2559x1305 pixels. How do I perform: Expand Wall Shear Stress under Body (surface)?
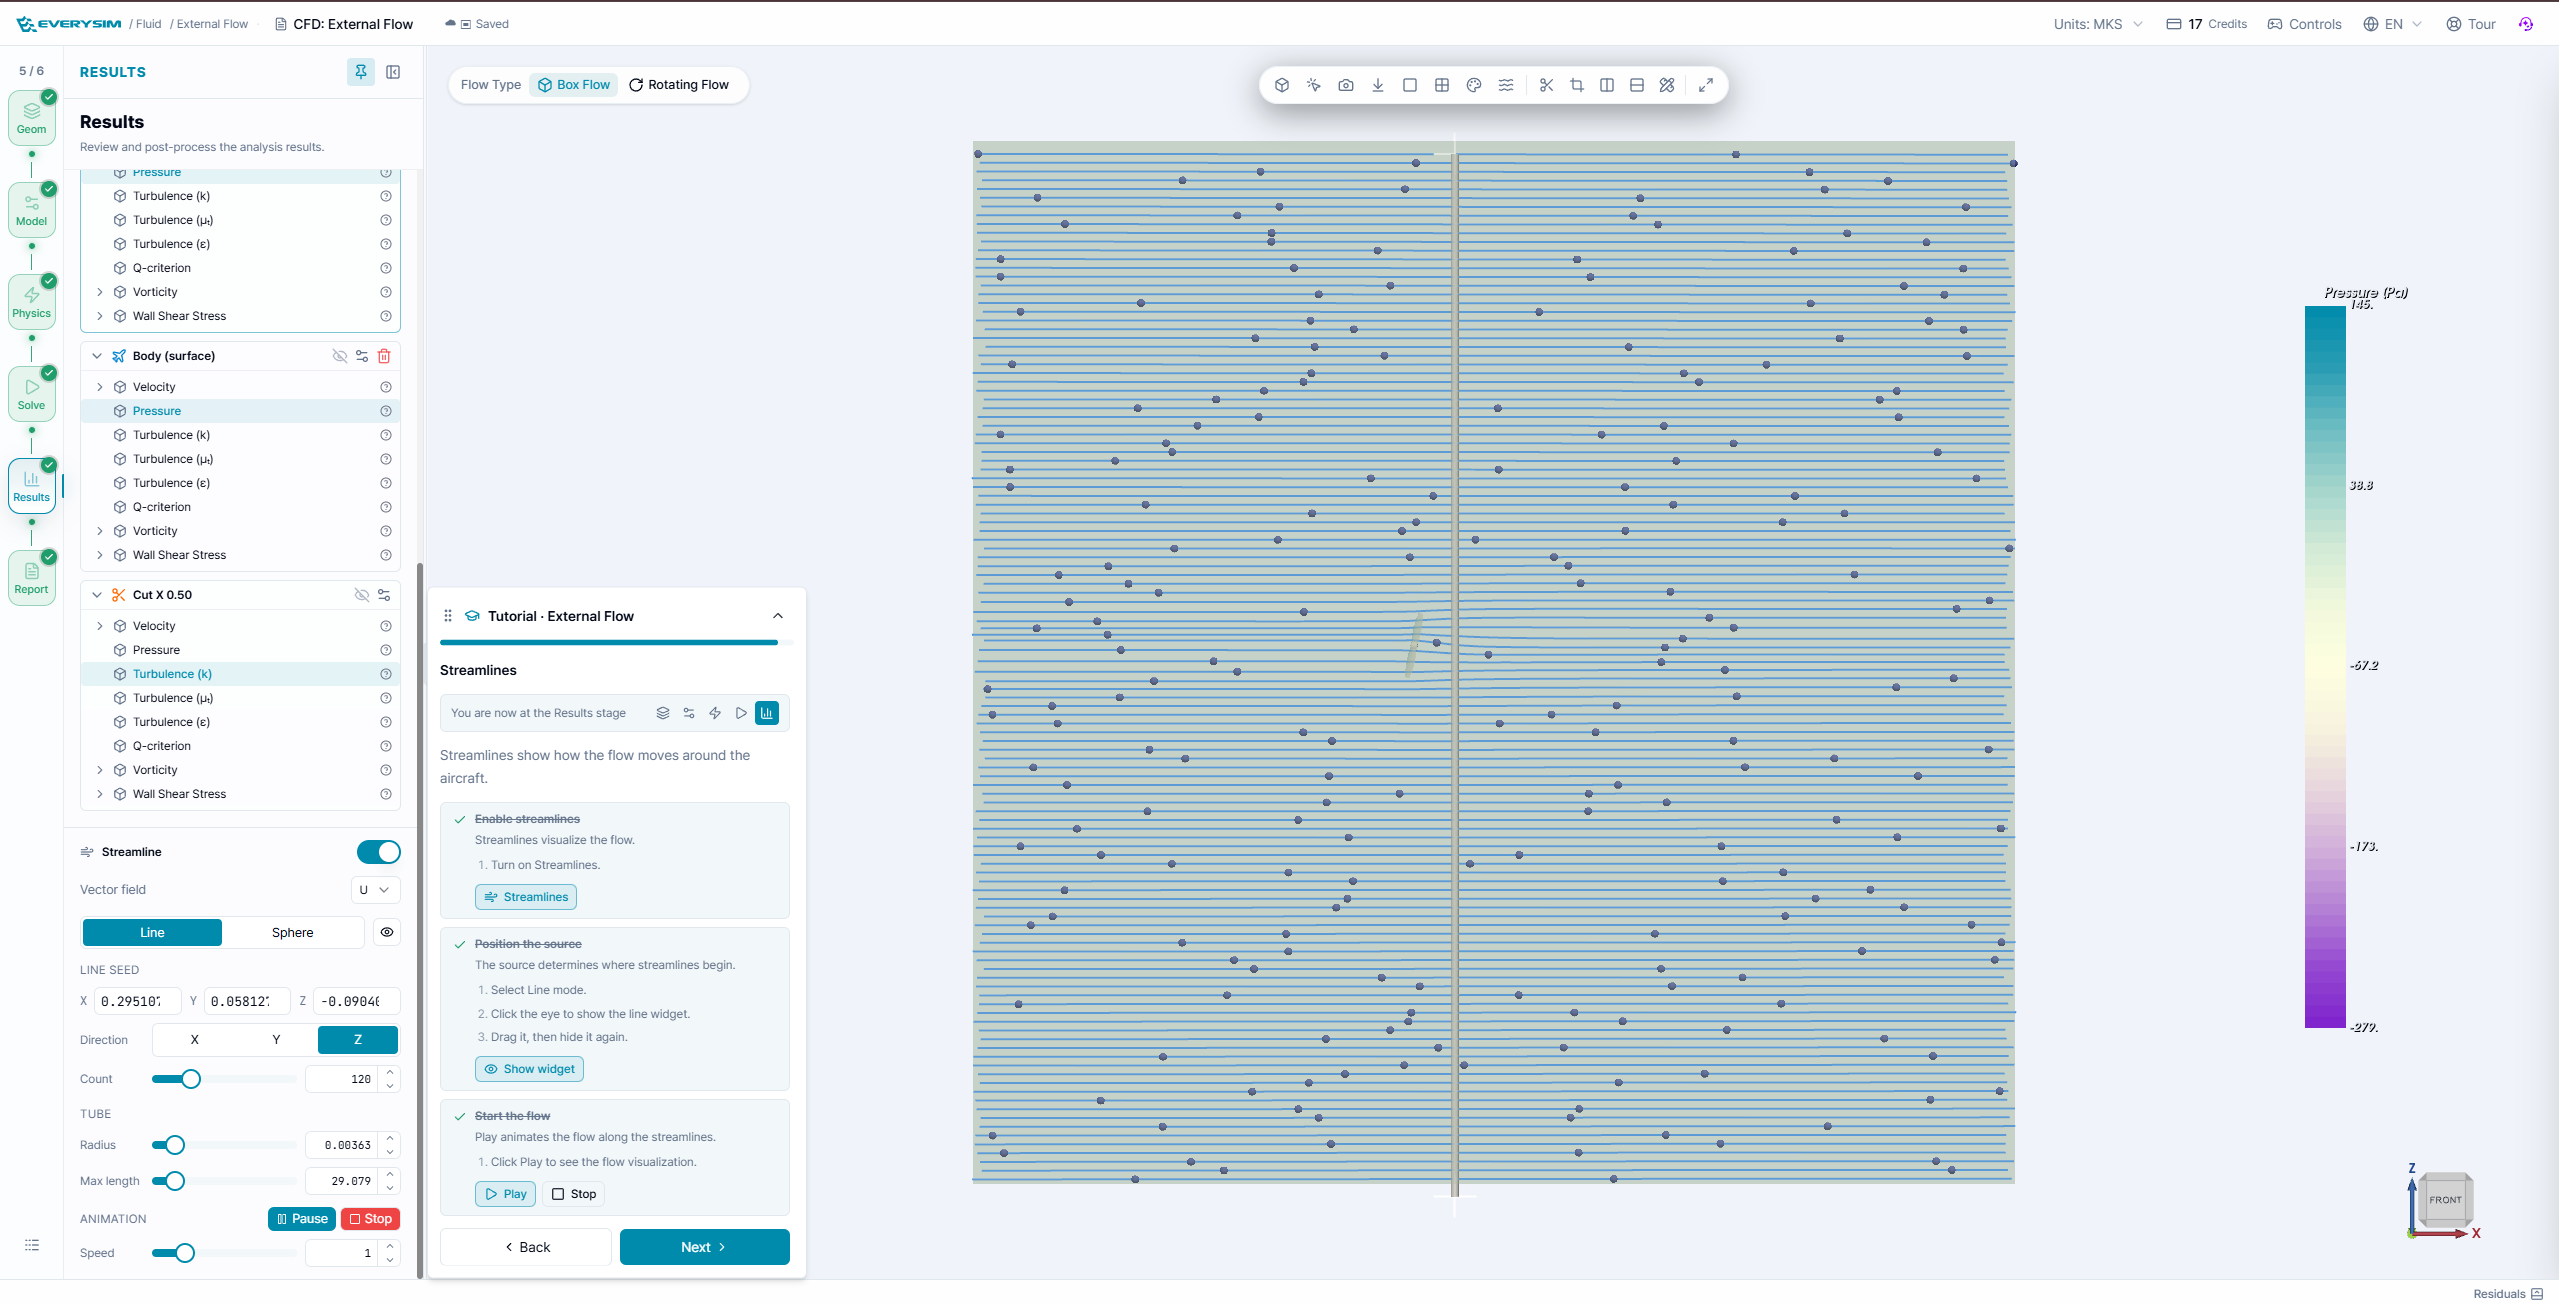click(x=100, y=555)
